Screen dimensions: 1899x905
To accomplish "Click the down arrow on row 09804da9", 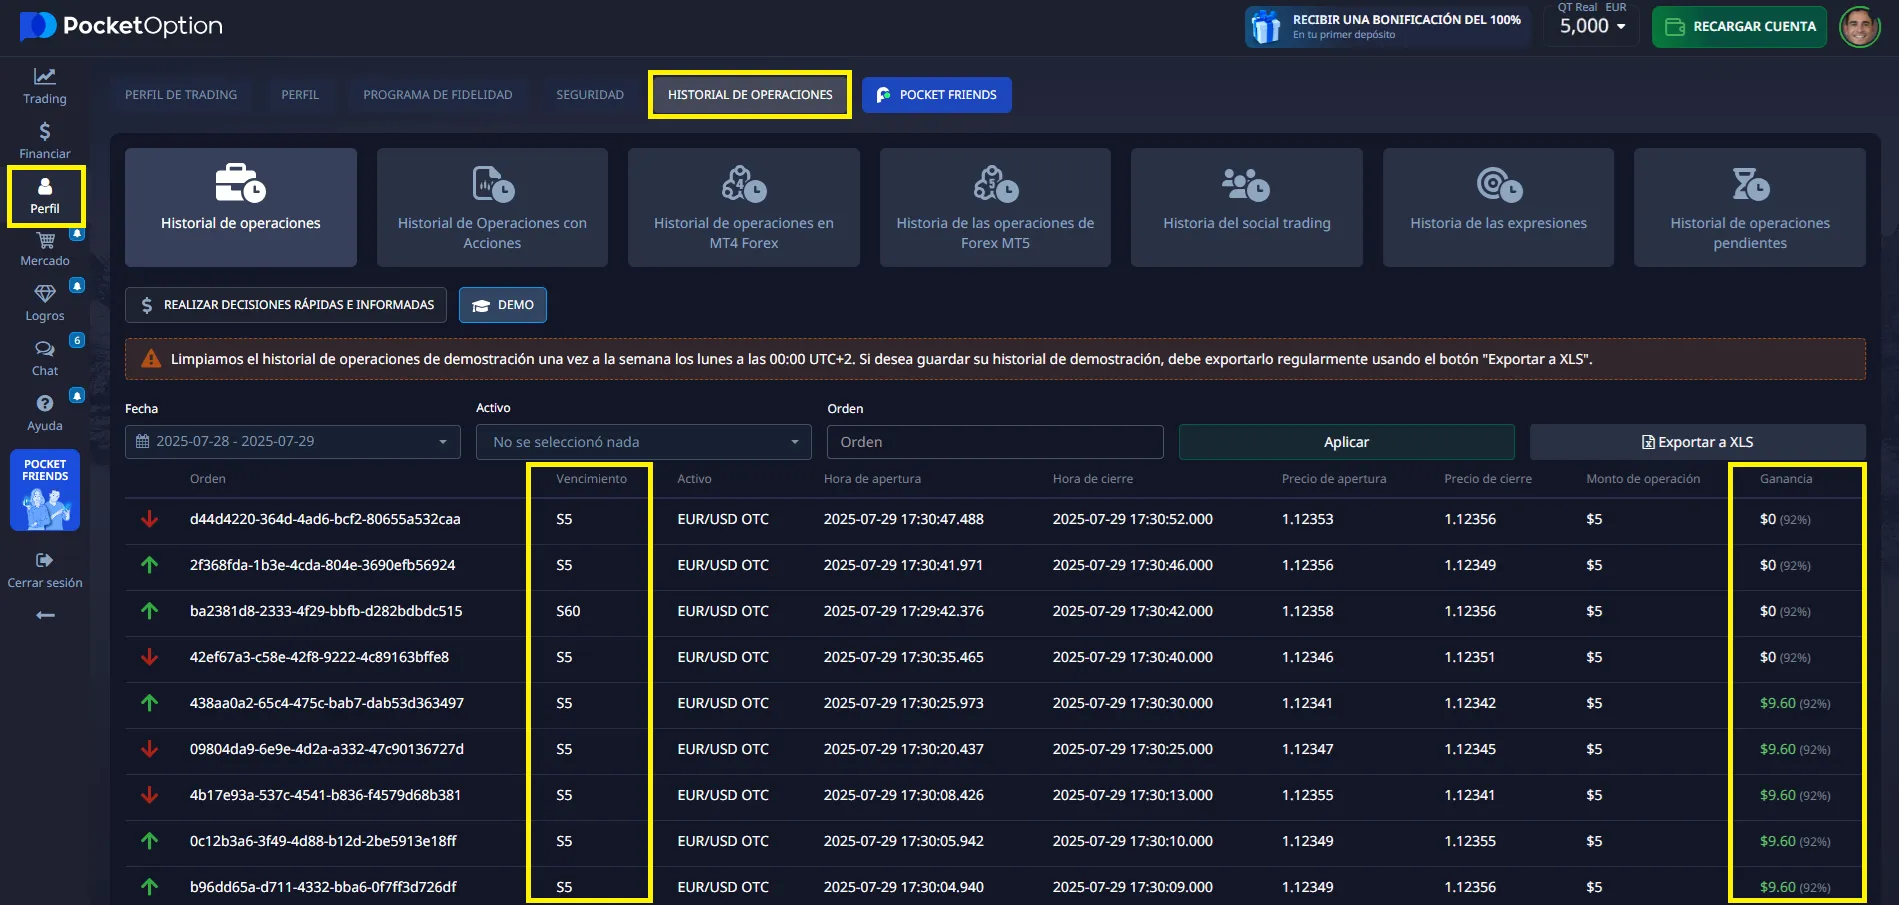I will 150,749.
